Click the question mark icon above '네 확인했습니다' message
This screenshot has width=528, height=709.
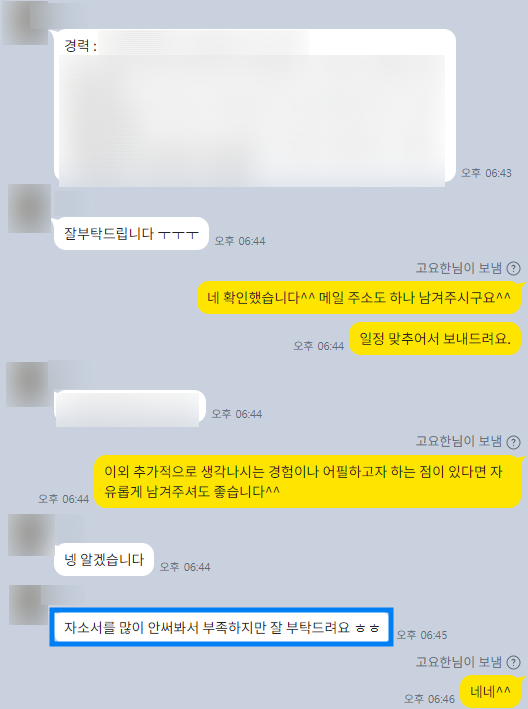[x=513, y=269]
